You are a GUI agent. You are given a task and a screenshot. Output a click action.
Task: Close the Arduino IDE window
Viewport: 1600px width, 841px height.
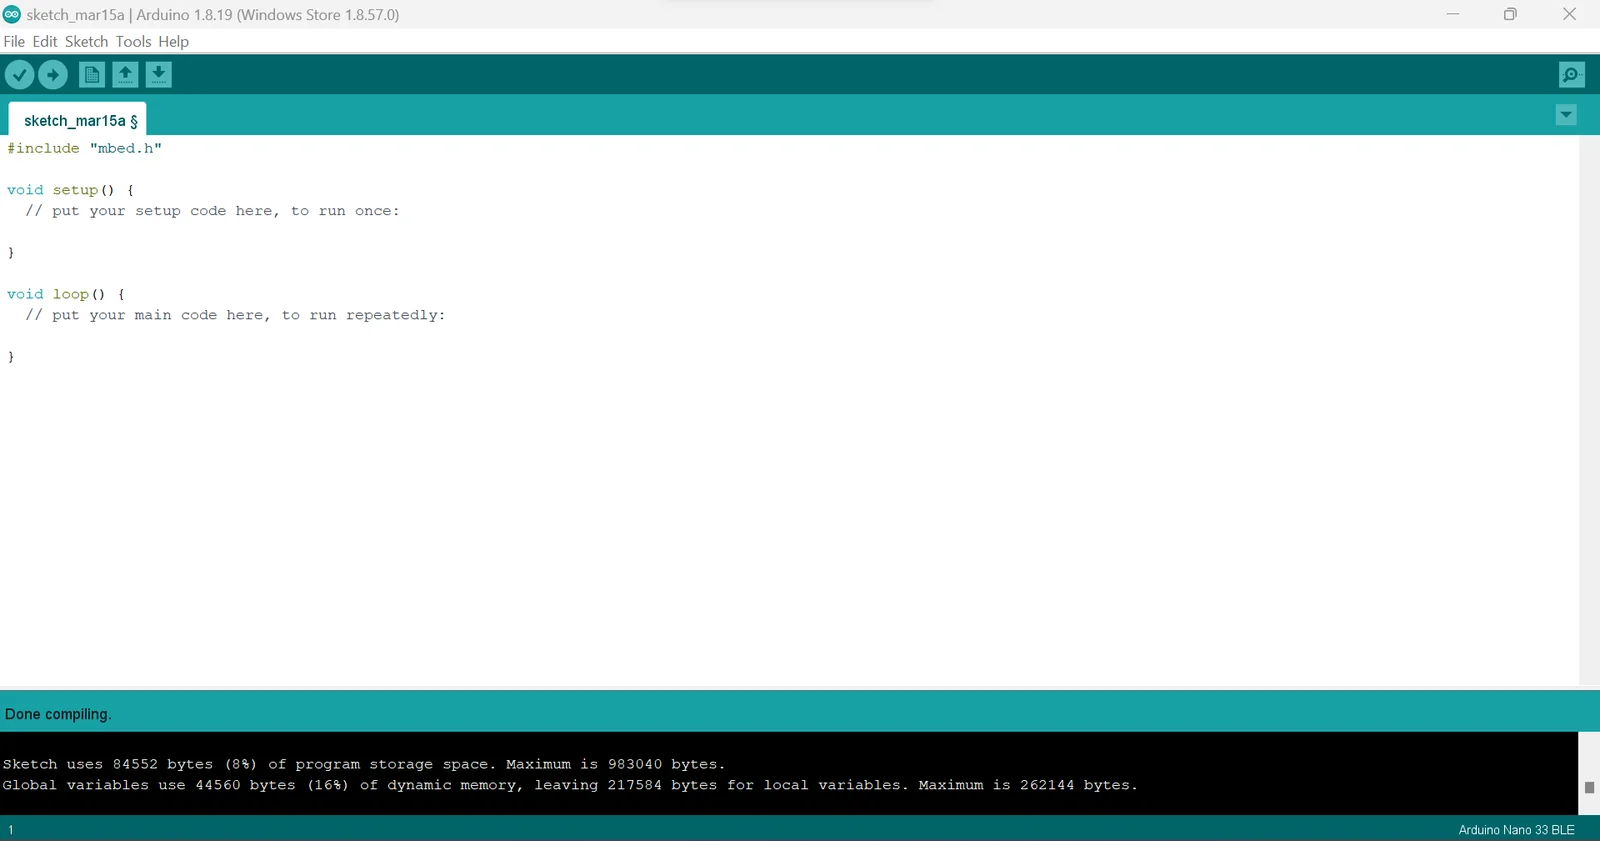1569,14
